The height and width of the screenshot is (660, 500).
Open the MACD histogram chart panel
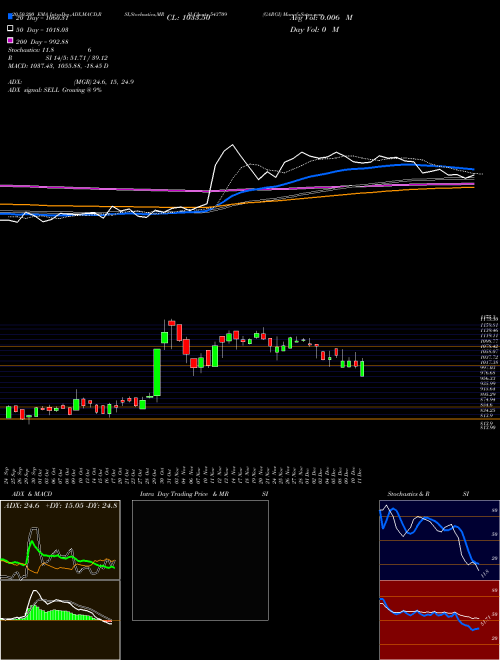point(60,620)
